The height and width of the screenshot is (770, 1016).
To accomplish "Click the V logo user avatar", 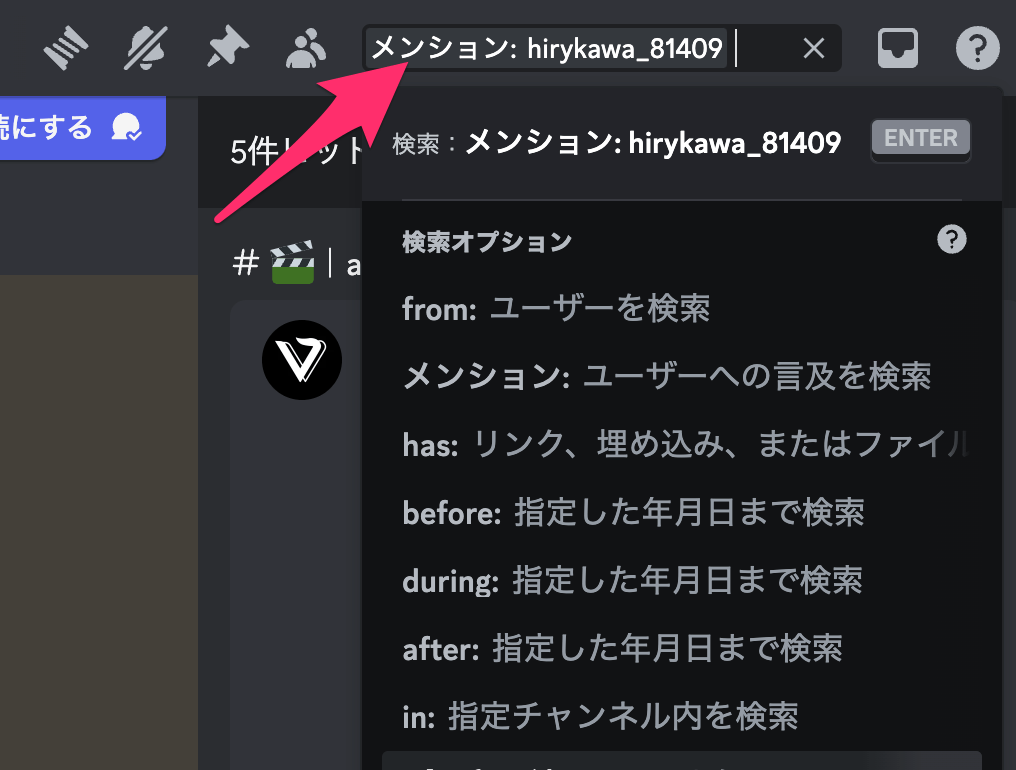I will [302, 360].
